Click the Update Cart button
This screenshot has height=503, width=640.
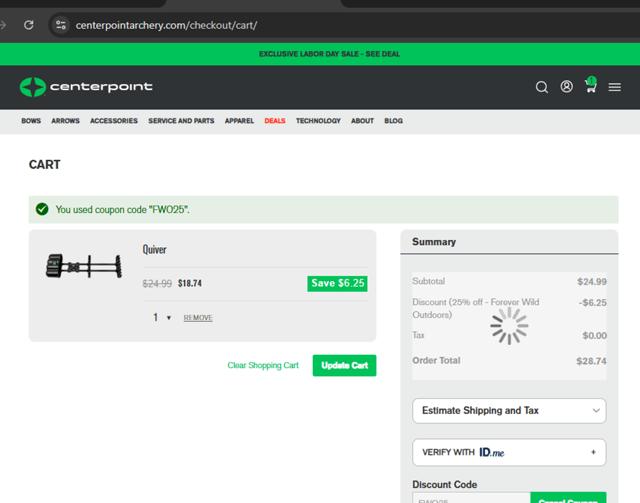coord(344,365)
